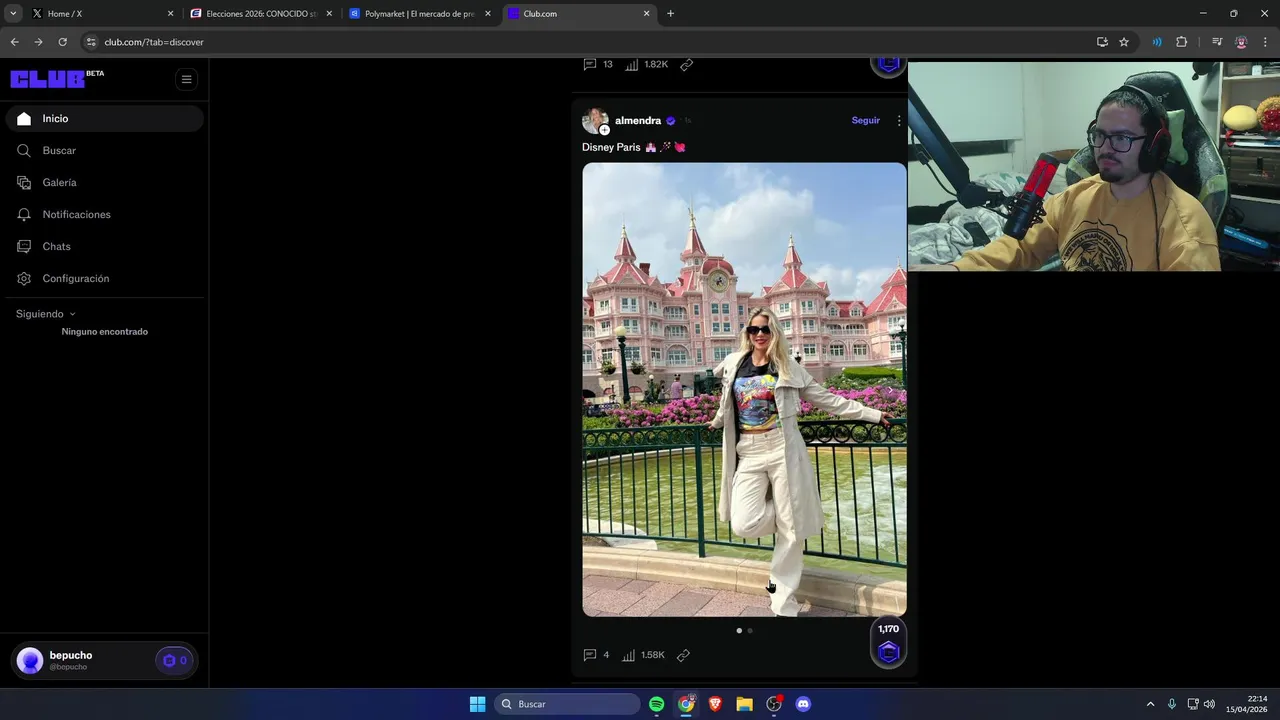Open comments on previous post with 13
The height and width of the screenshot is (720, 1280).
coord(598,64)
